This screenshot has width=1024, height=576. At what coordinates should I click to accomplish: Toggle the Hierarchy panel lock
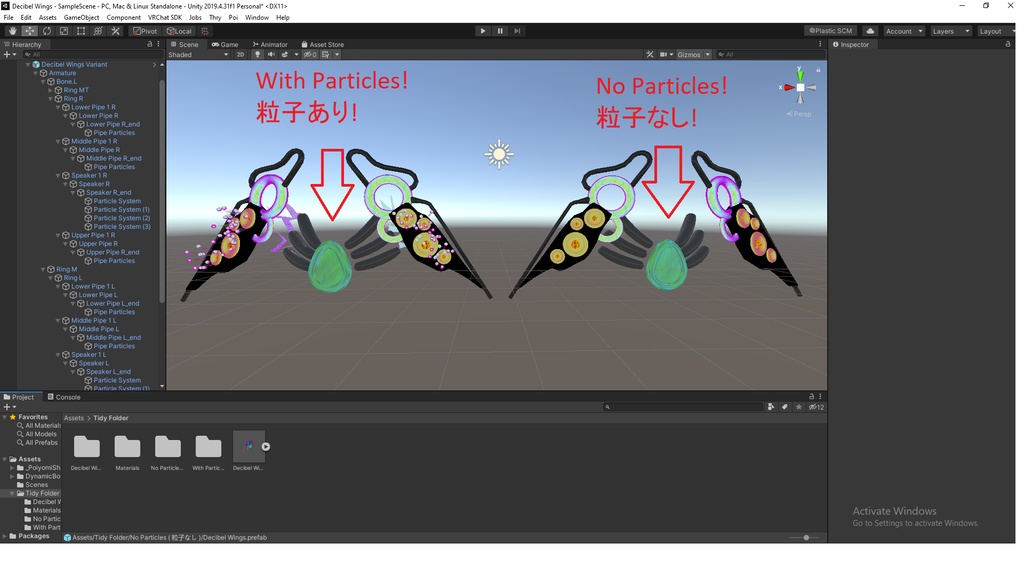pyautogui.click(x=150, y=44)
